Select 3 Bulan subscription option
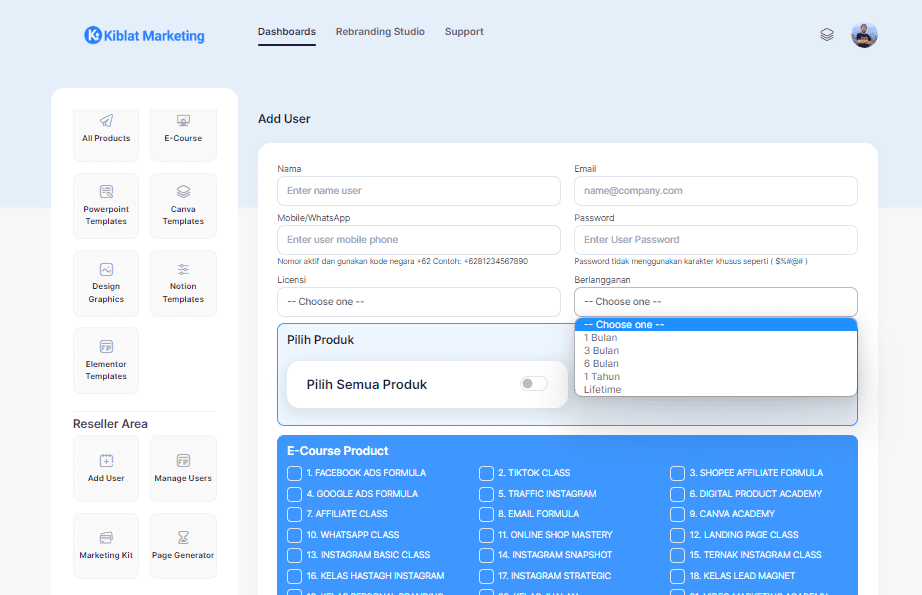922x595 pixels. point(716,350)
